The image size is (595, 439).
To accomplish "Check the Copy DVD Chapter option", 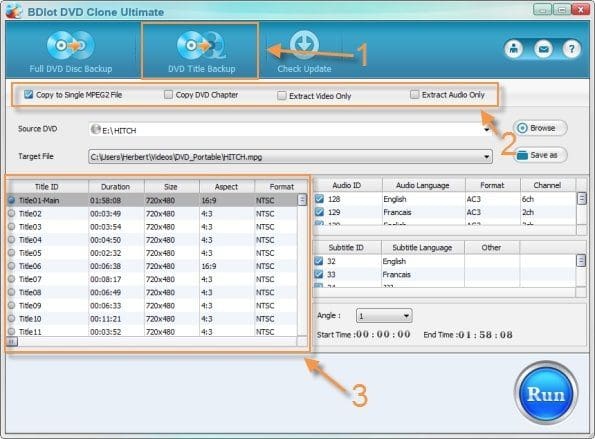I will (168, 94).
